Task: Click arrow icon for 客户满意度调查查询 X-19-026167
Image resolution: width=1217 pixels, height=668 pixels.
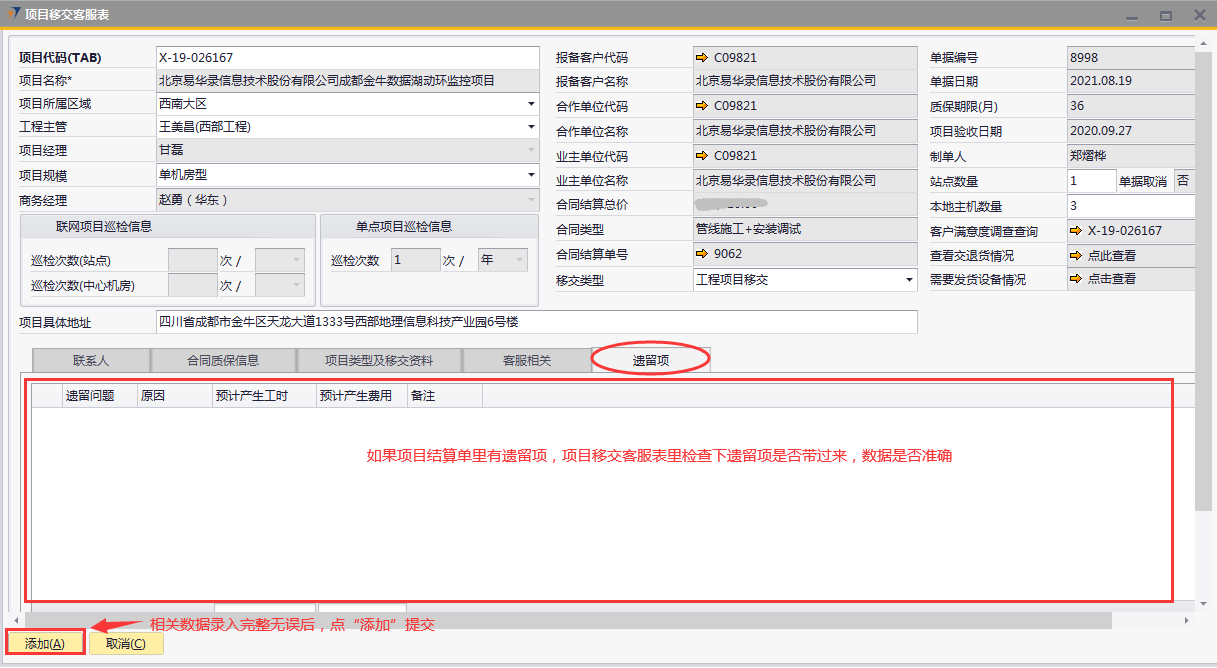Action: (1077, 231)
